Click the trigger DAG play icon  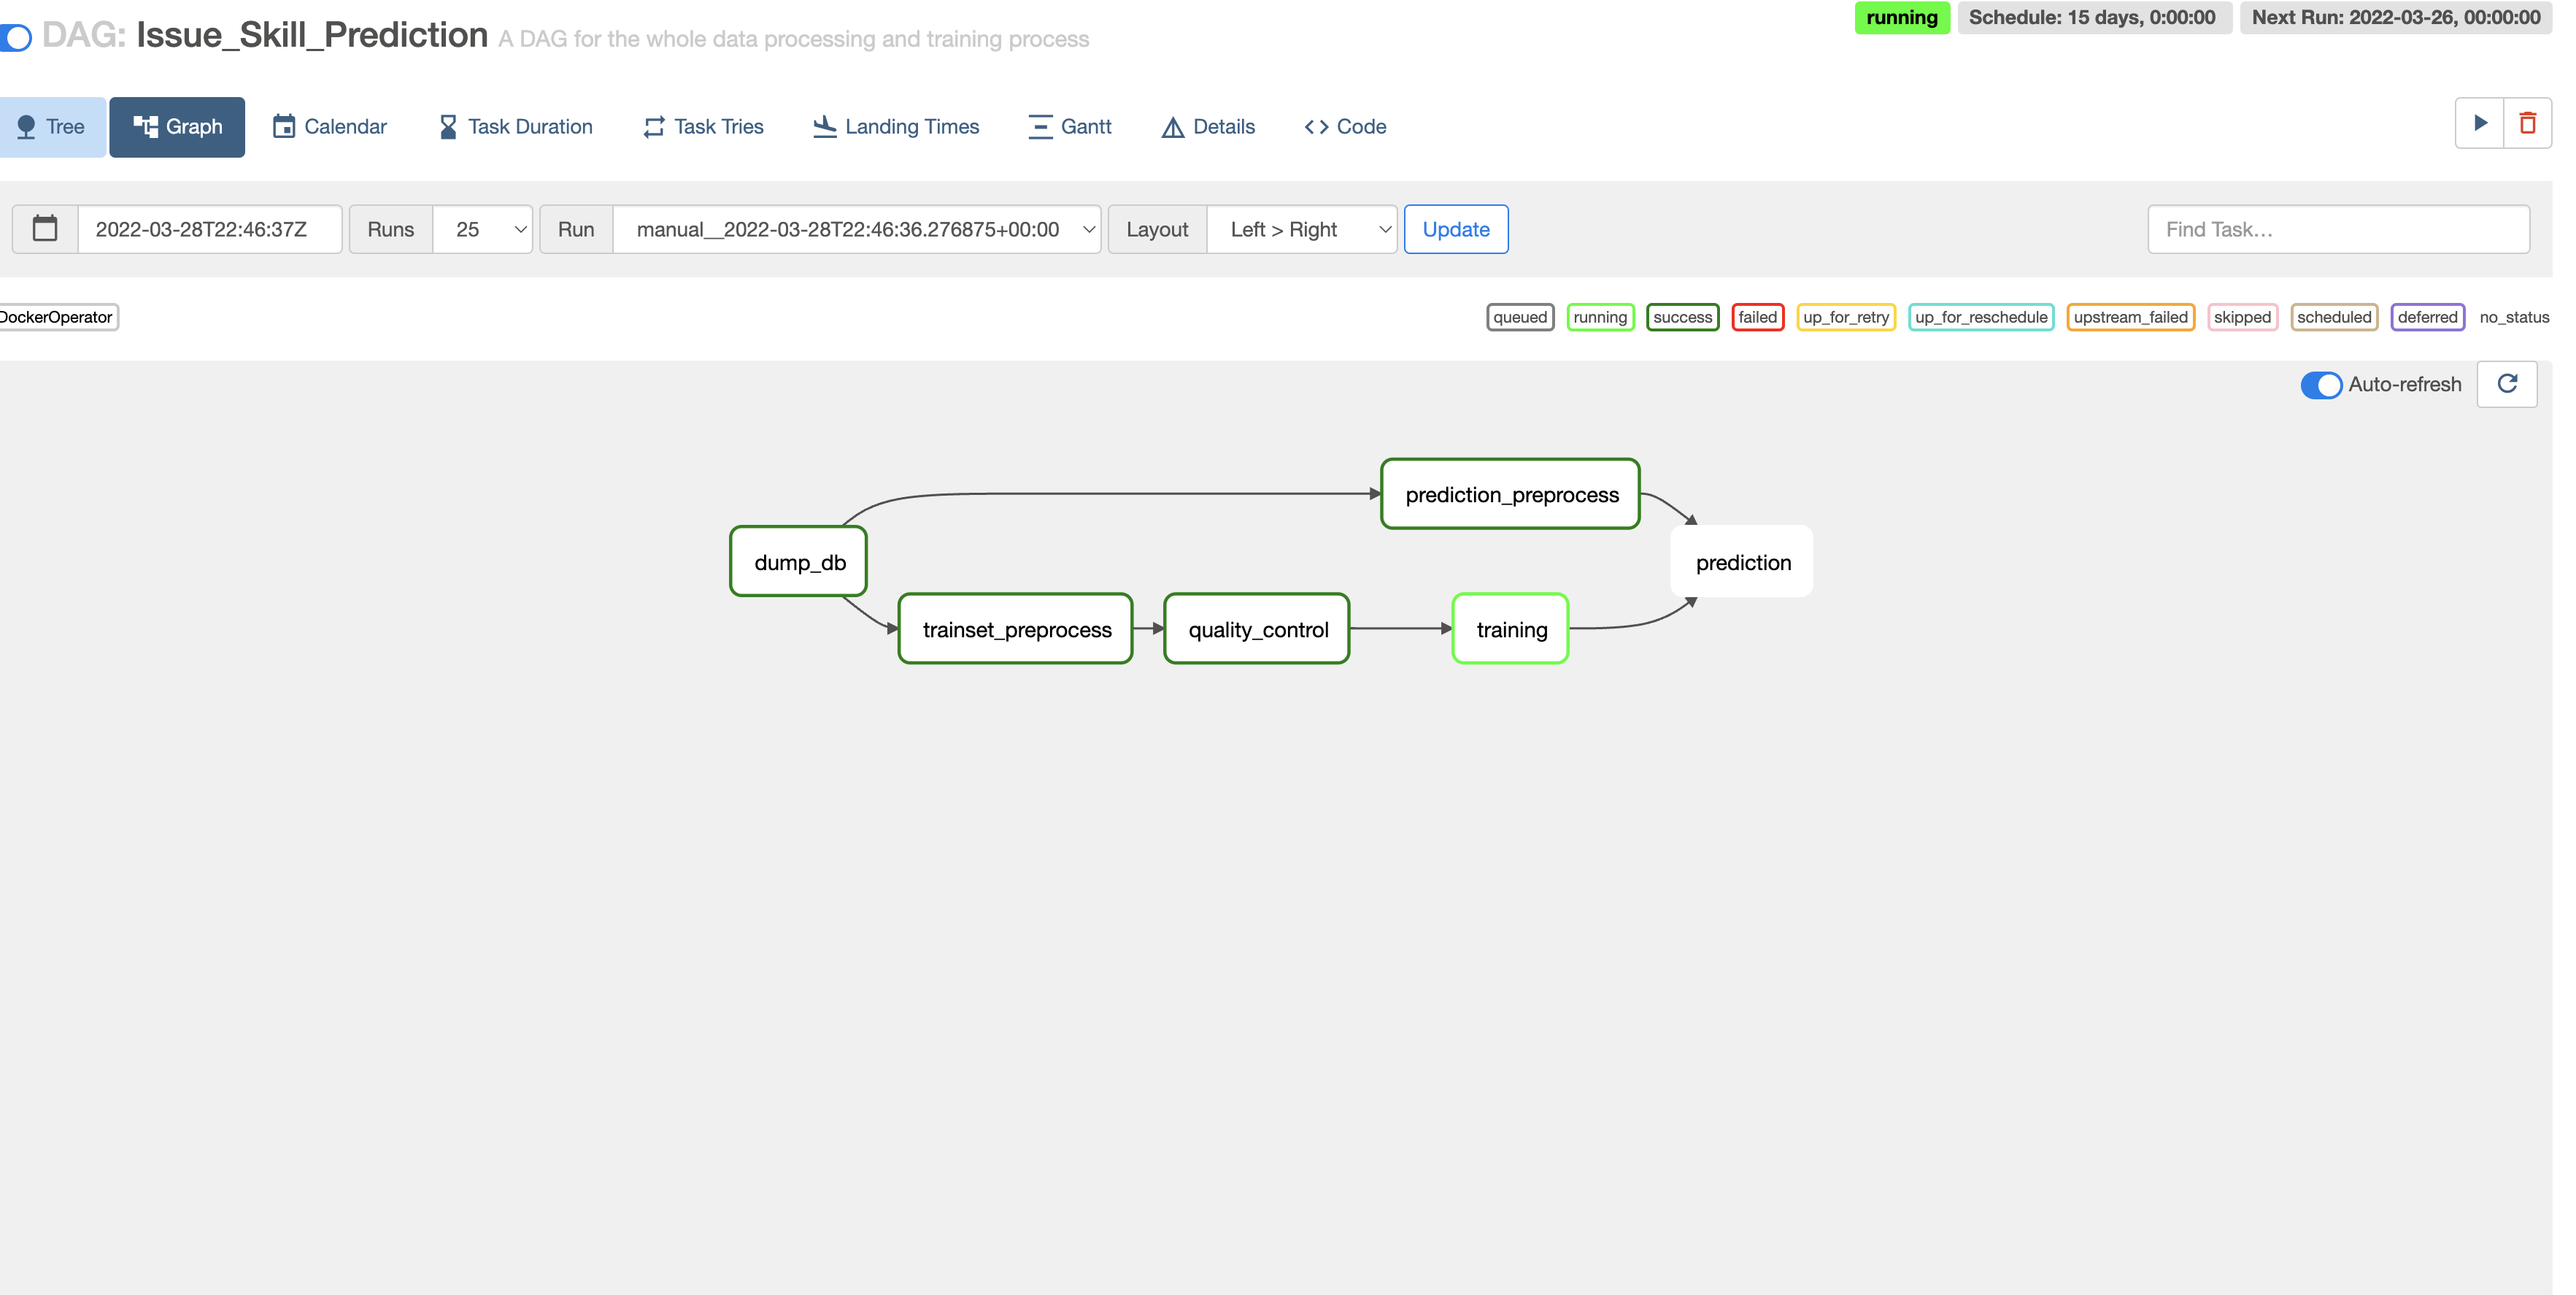coord(2479,123)
